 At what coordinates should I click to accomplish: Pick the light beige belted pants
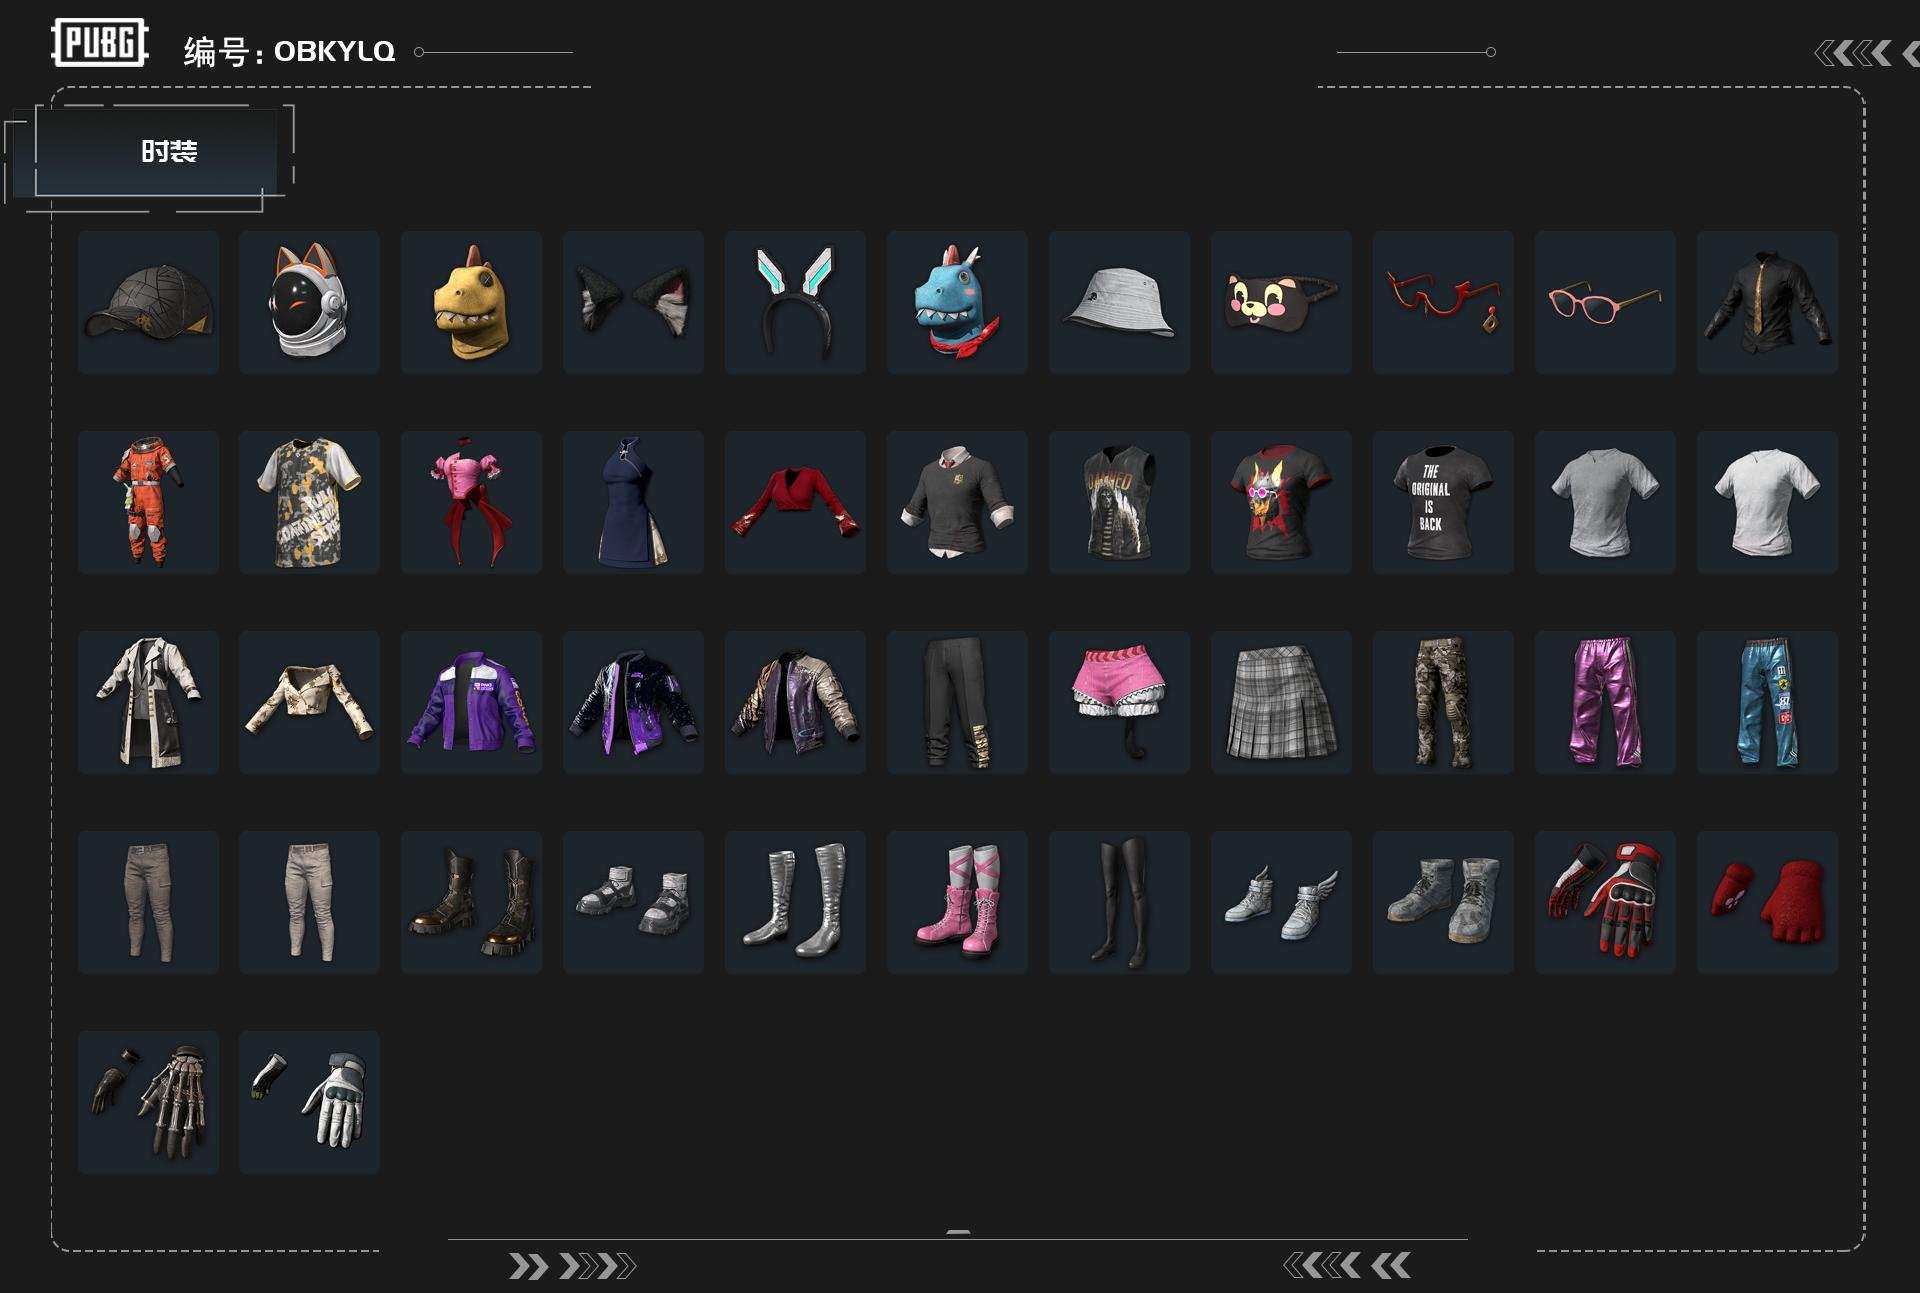(309, 902)
